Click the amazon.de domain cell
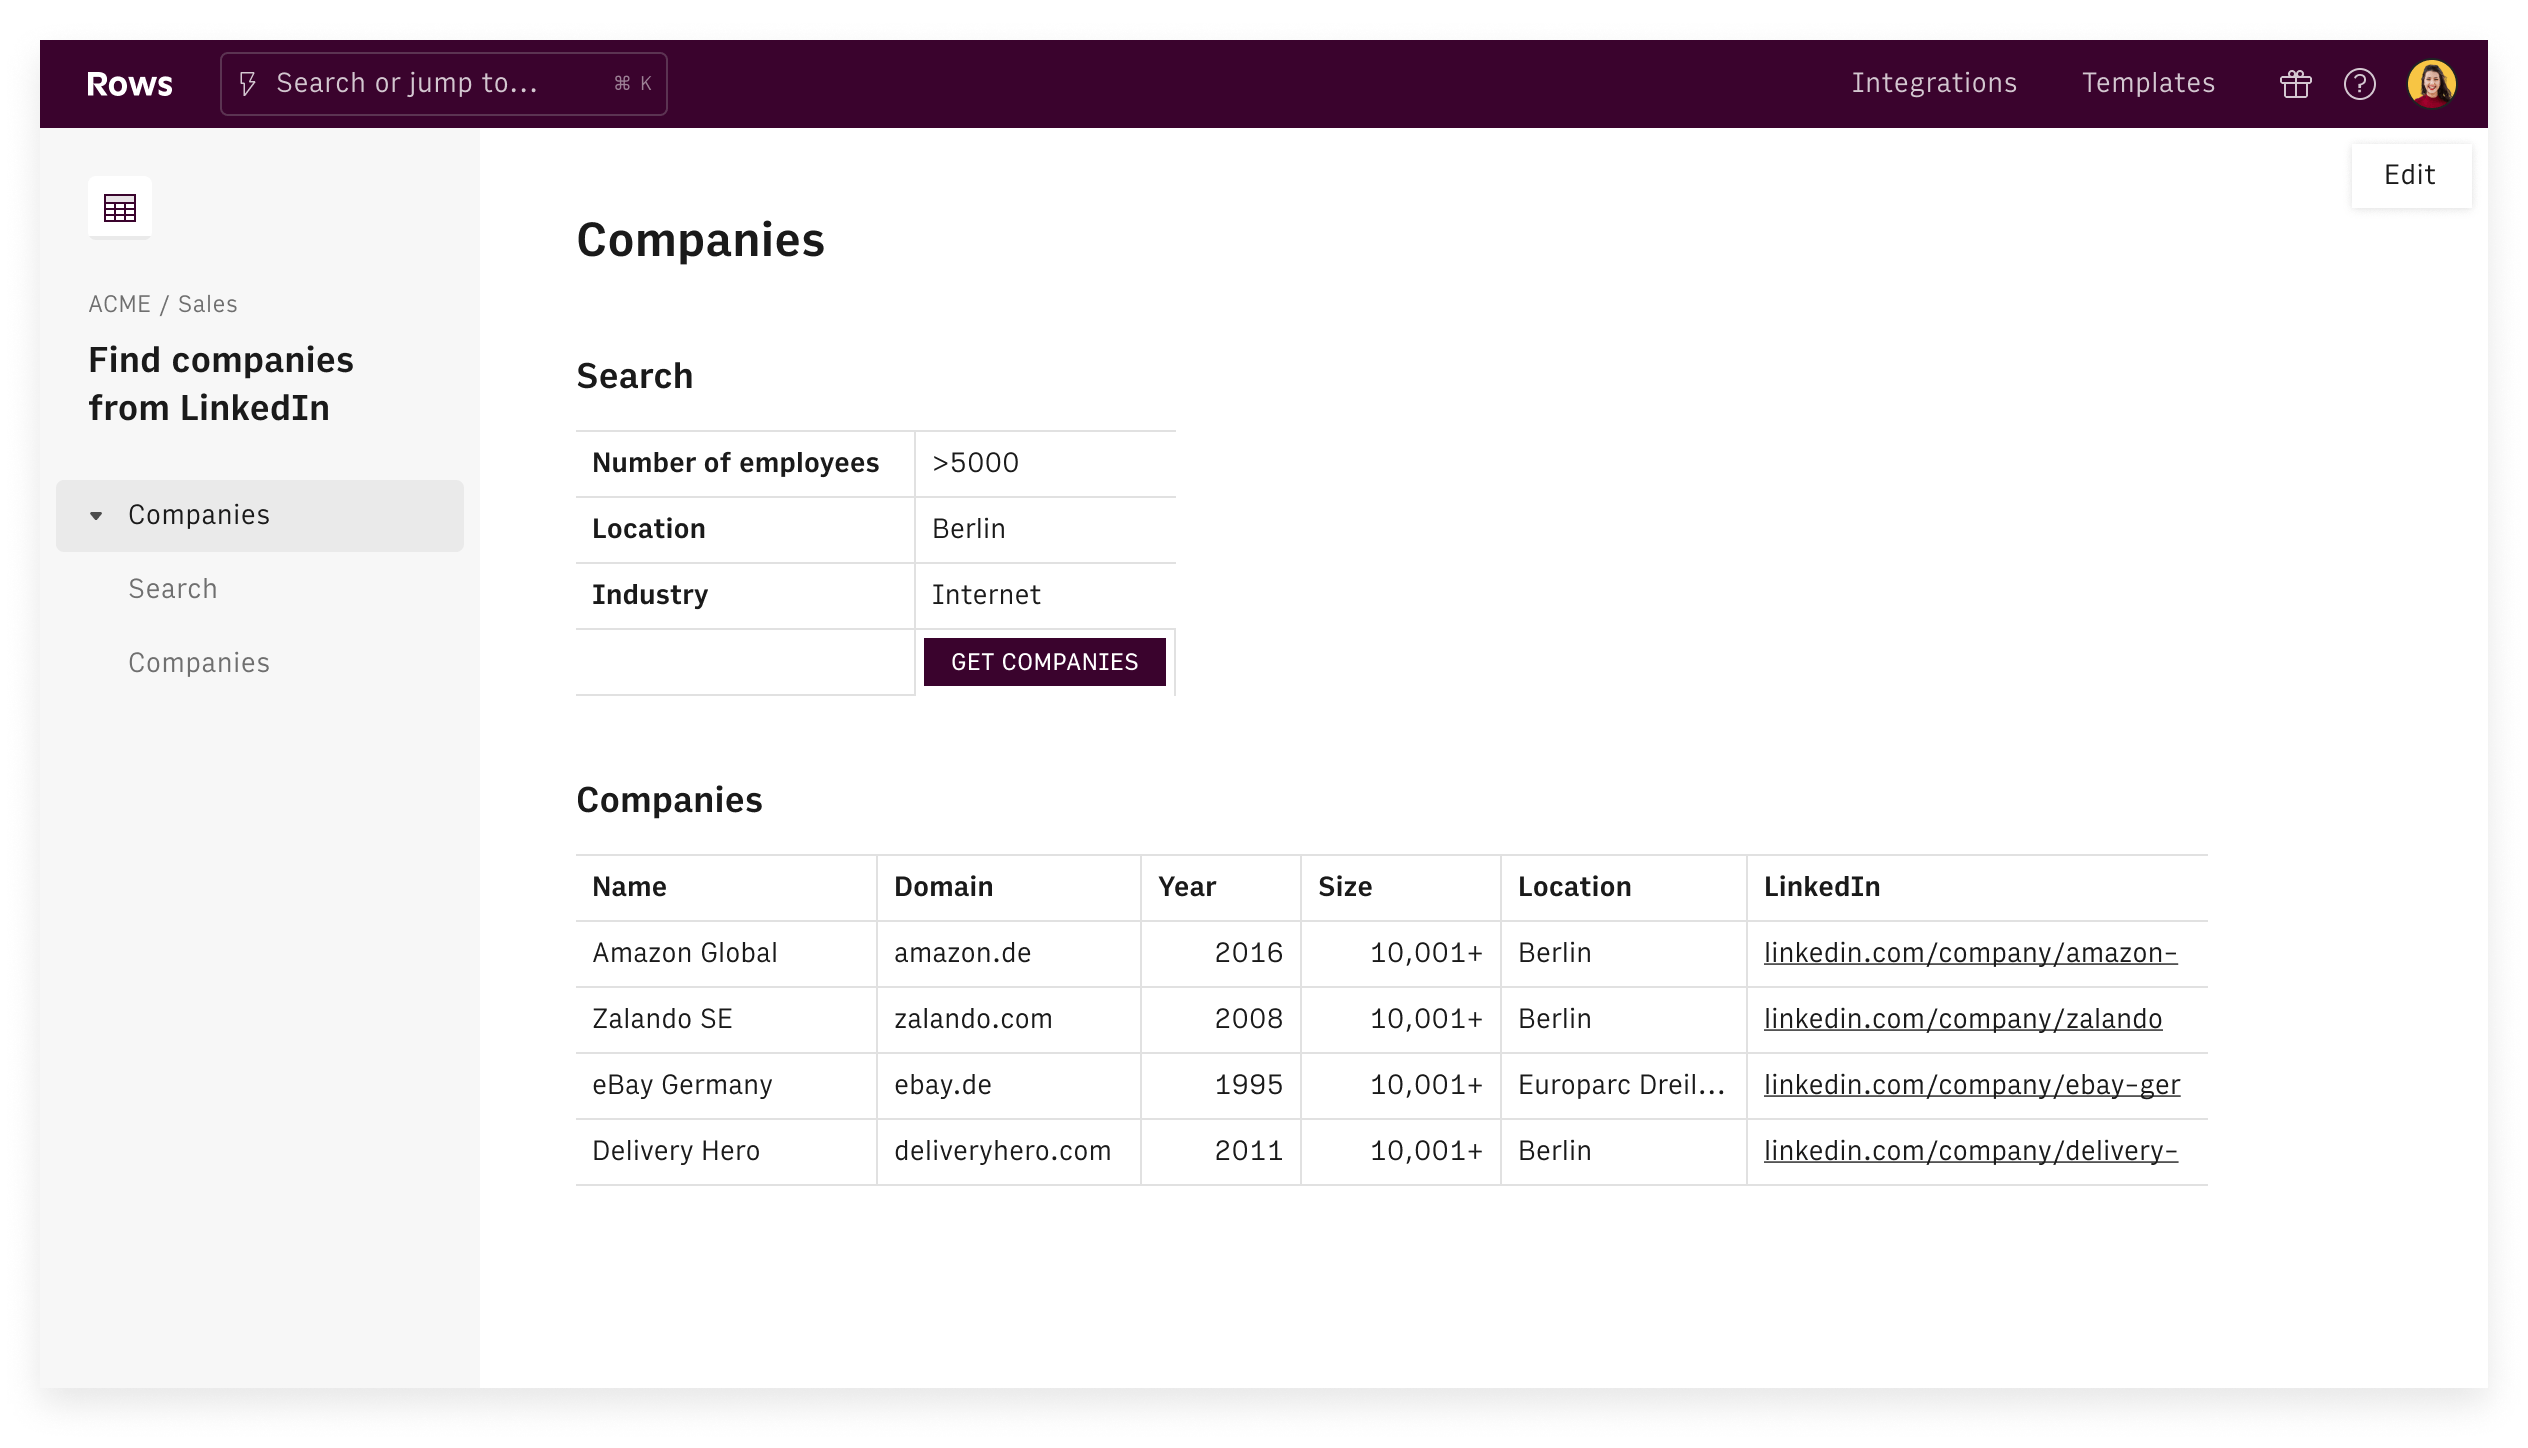 [x=1008, y=954]
